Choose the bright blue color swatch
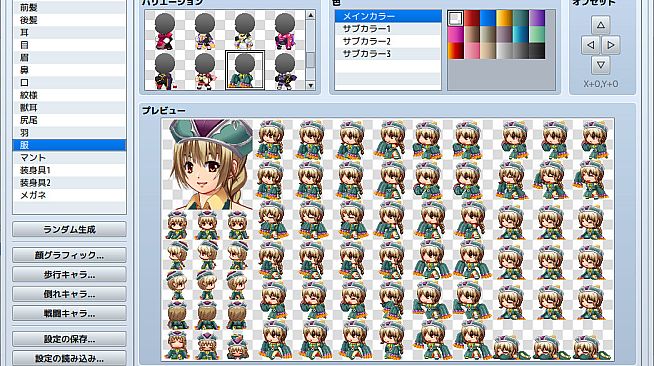This screenshot has width=654, height=366. (488, 18)
